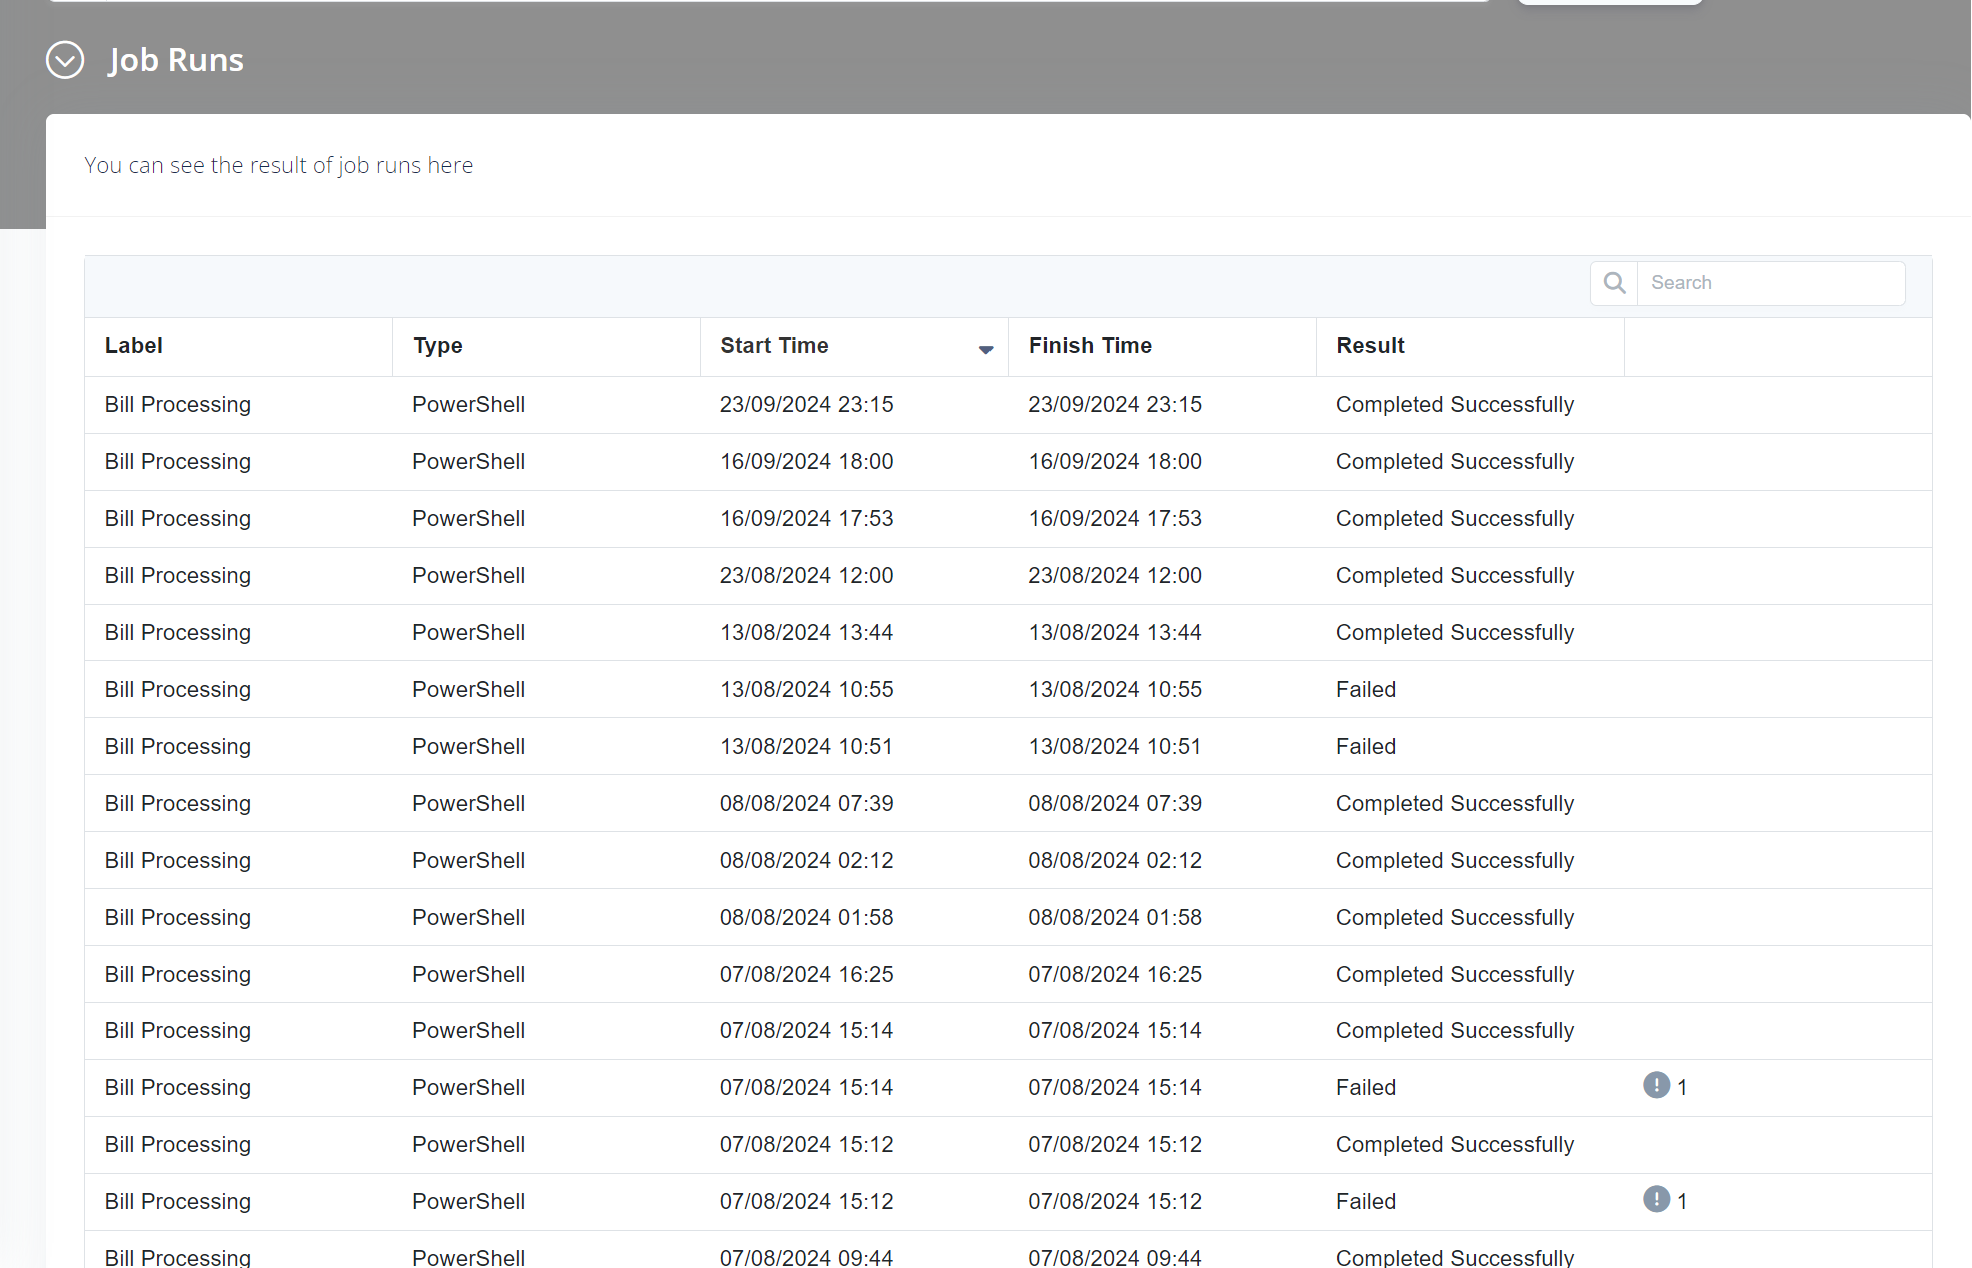Sort by the Result column header
The image size is (1972, 1268).
pos(1370,346)
